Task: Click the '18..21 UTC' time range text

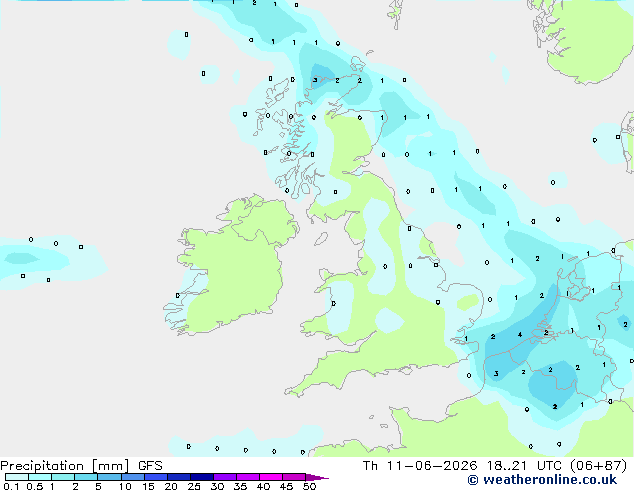Action: pyautogui.click(x=524, y=466)
